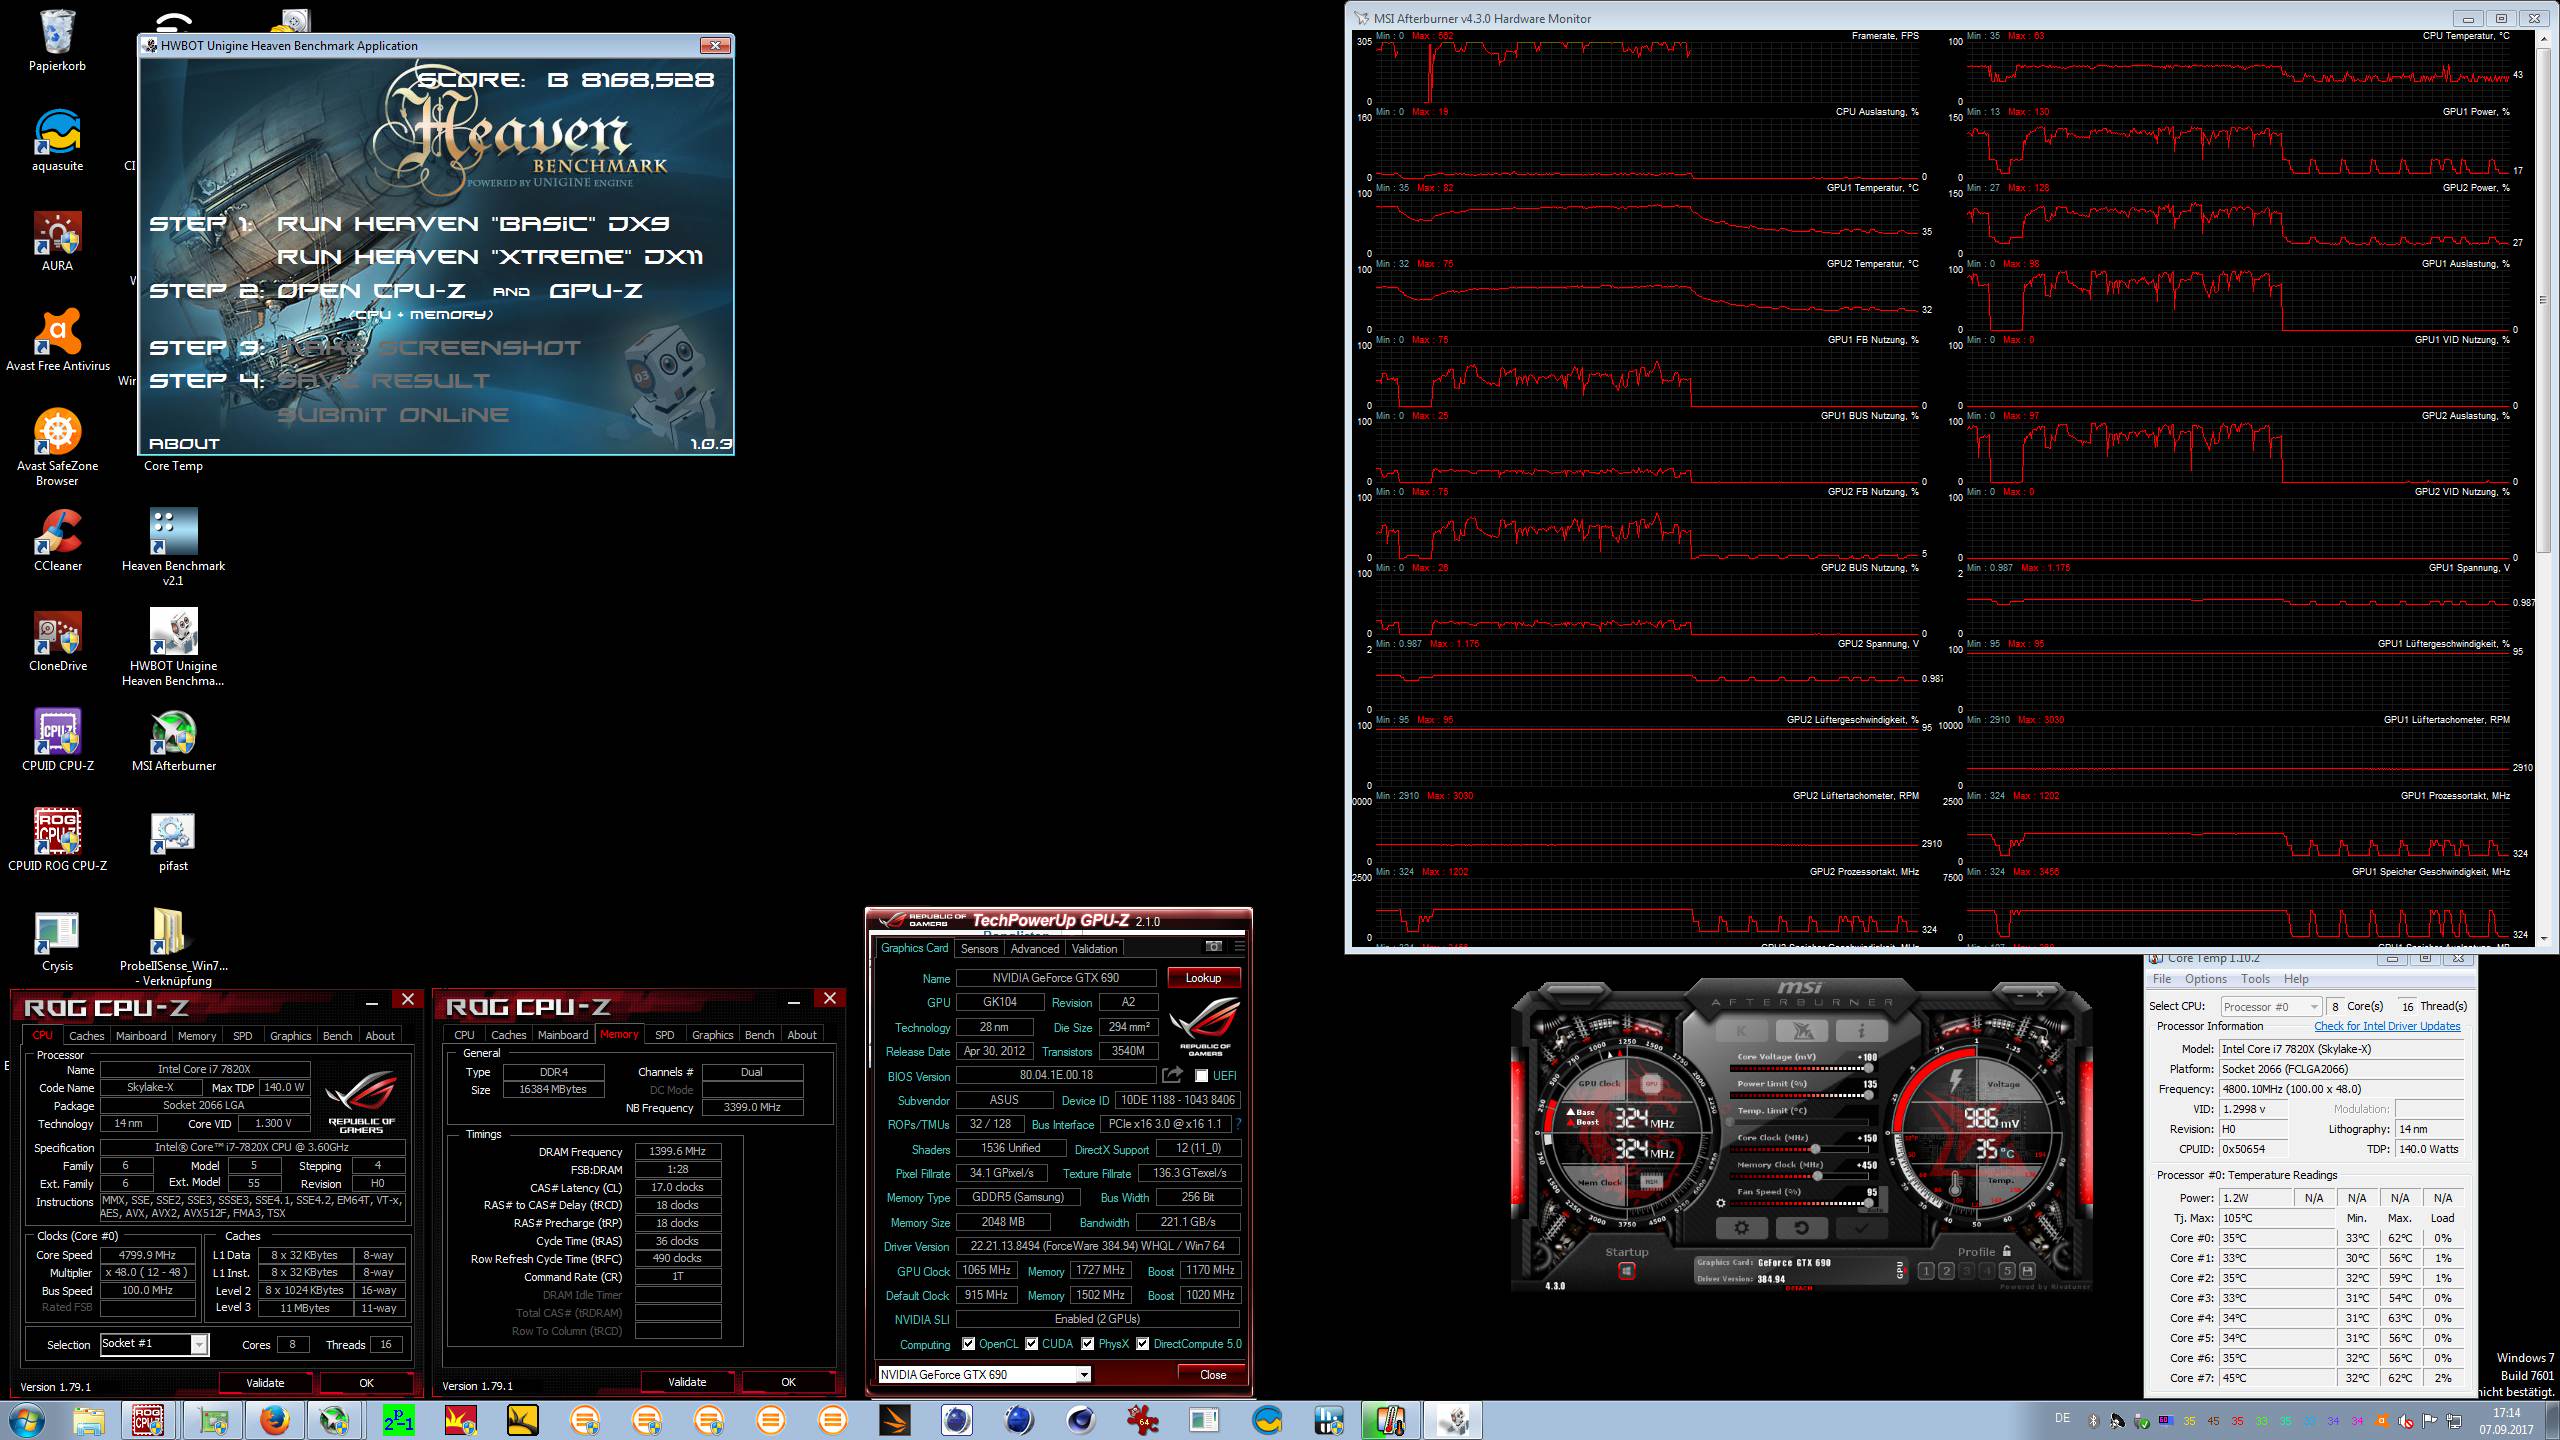Toggle the Afterburner profile lock icon
The image size is (2560, 1440).
[2007, 1251]
